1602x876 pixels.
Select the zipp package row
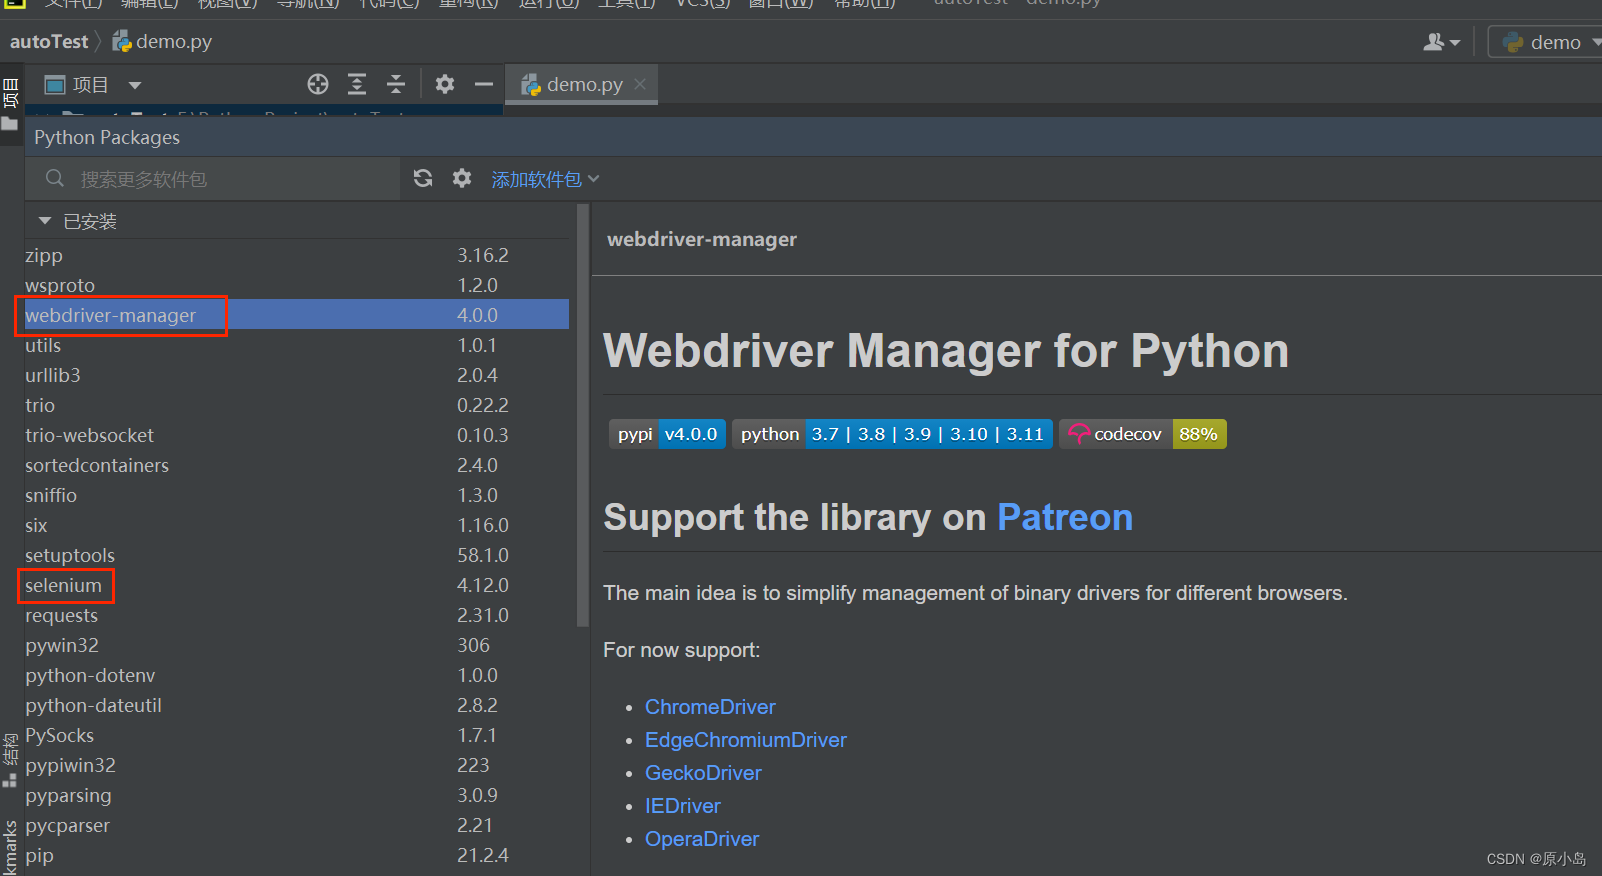297,255
